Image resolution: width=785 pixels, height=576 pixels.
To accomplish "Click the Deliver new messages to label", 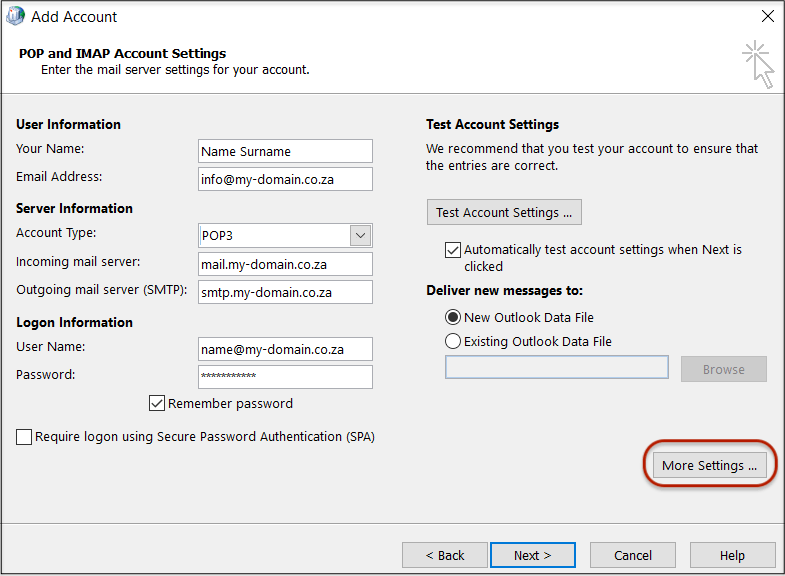I will pyautogui.click(x=505, y=291).
